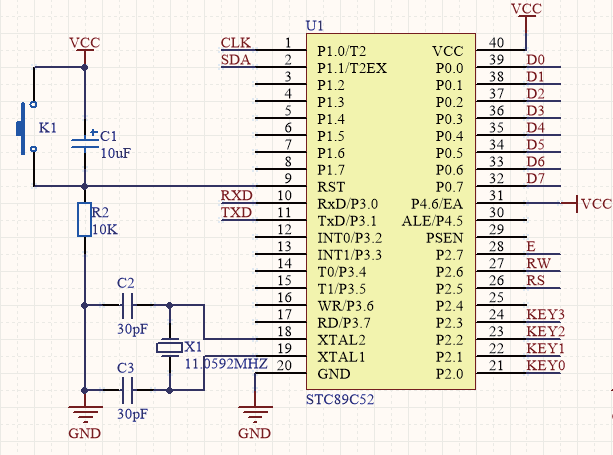This screenshot has height=455, width=613.
Task: Click the R2 designator text
Action: pos(100,212)
